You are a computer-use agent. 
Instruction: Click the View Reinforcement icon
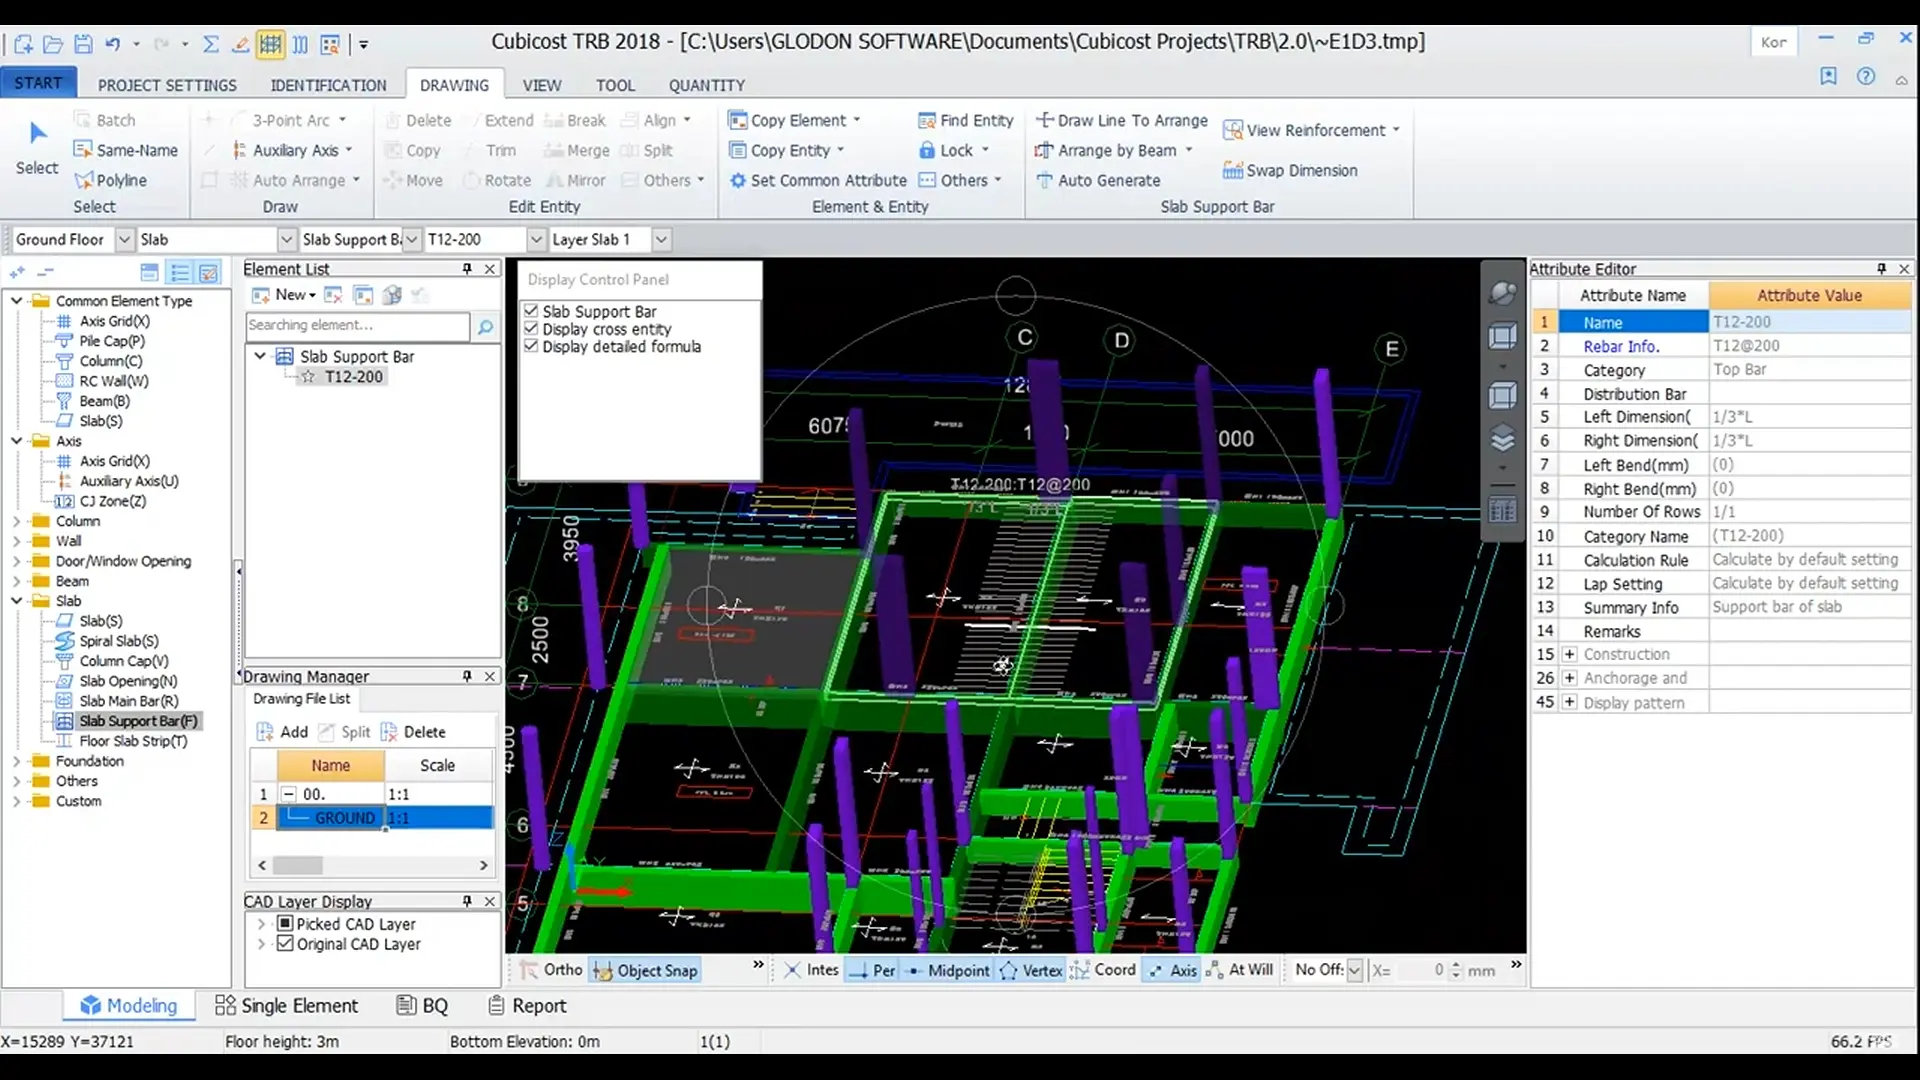click(1232, 130)
